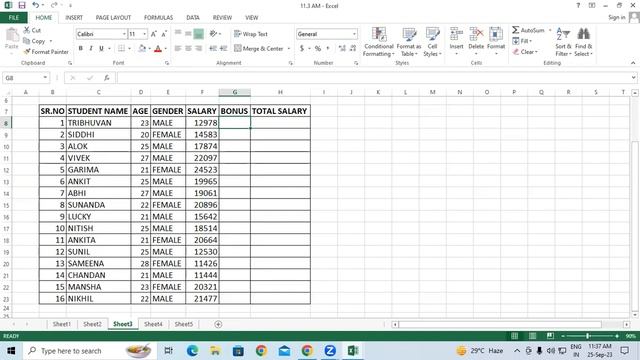Click the accounting dollar format icon

point(302,48)
